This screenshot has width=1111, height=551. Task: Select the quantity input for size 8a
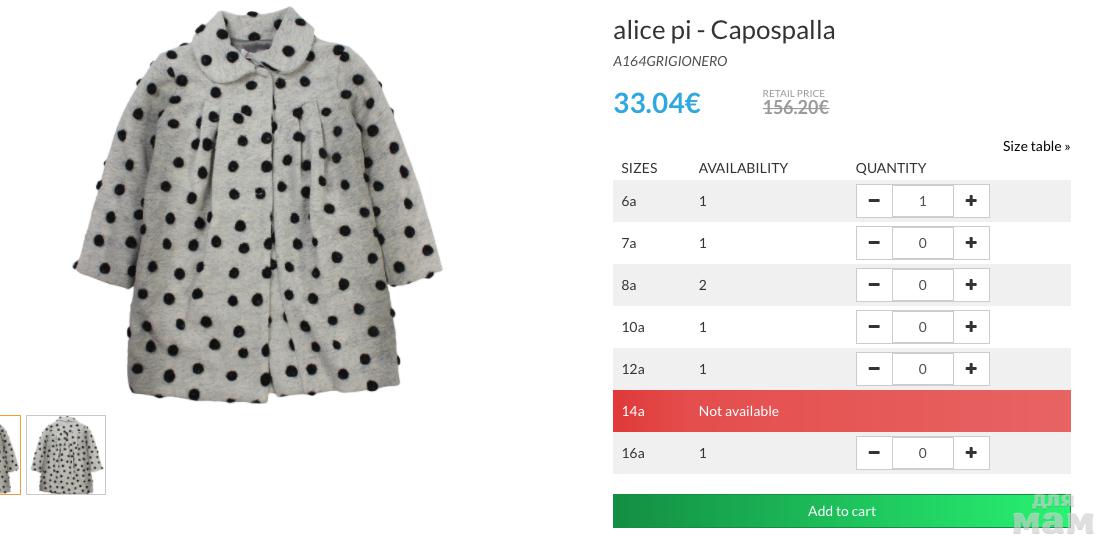(x=922, y=285)
